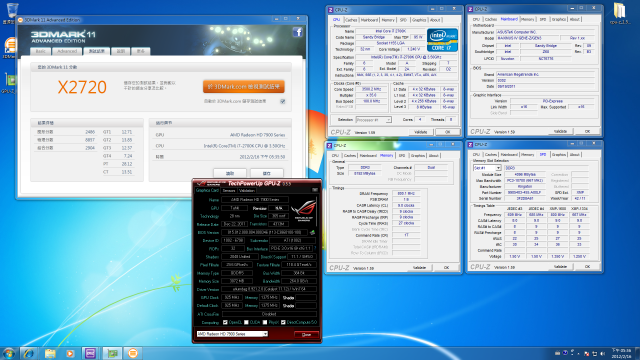Click the orange 3DMark.com view results button
The image size is (640, 360).
[244, 87]
